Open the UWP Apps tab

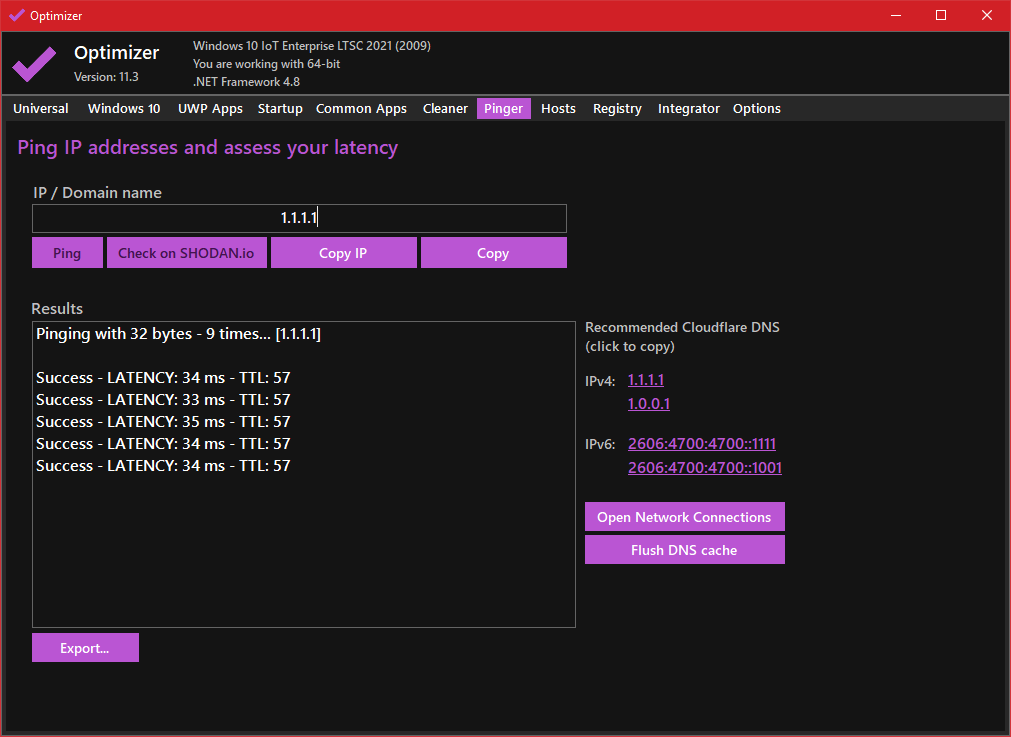tap(210, 109)
